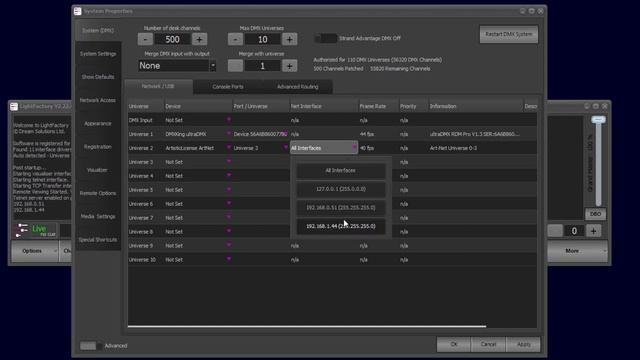Open Network Access sidebar section
The height and width of the screenshot is (360, 640).
point(98,100)
